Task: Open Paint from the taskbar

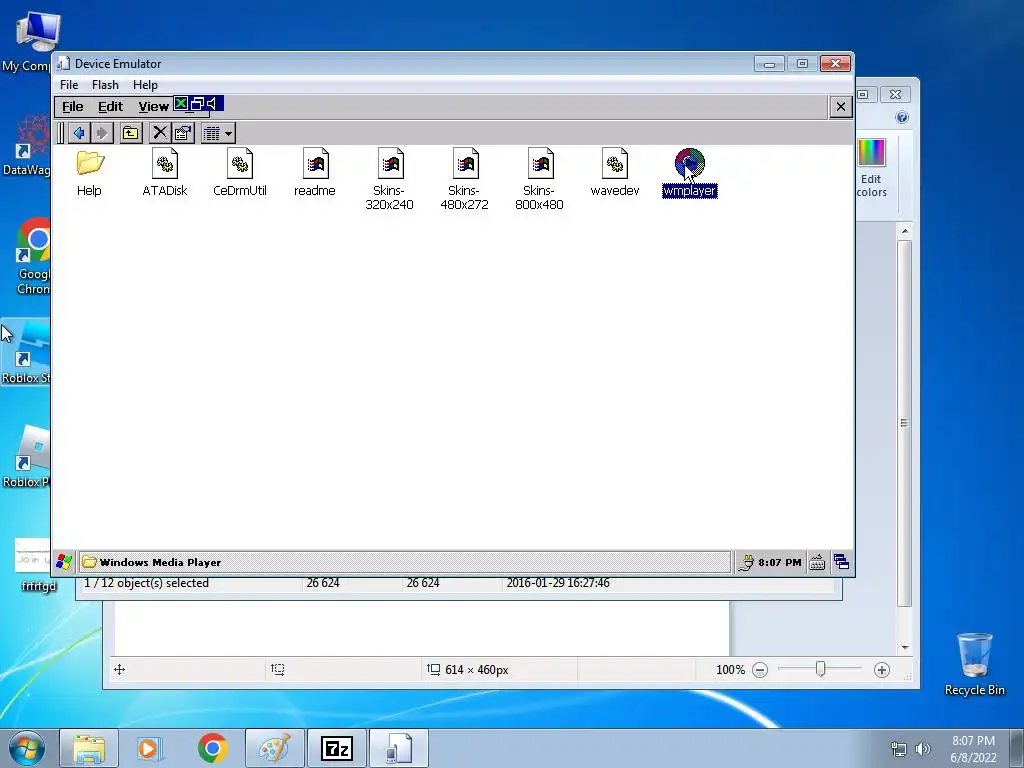Action: coord(274,748)
